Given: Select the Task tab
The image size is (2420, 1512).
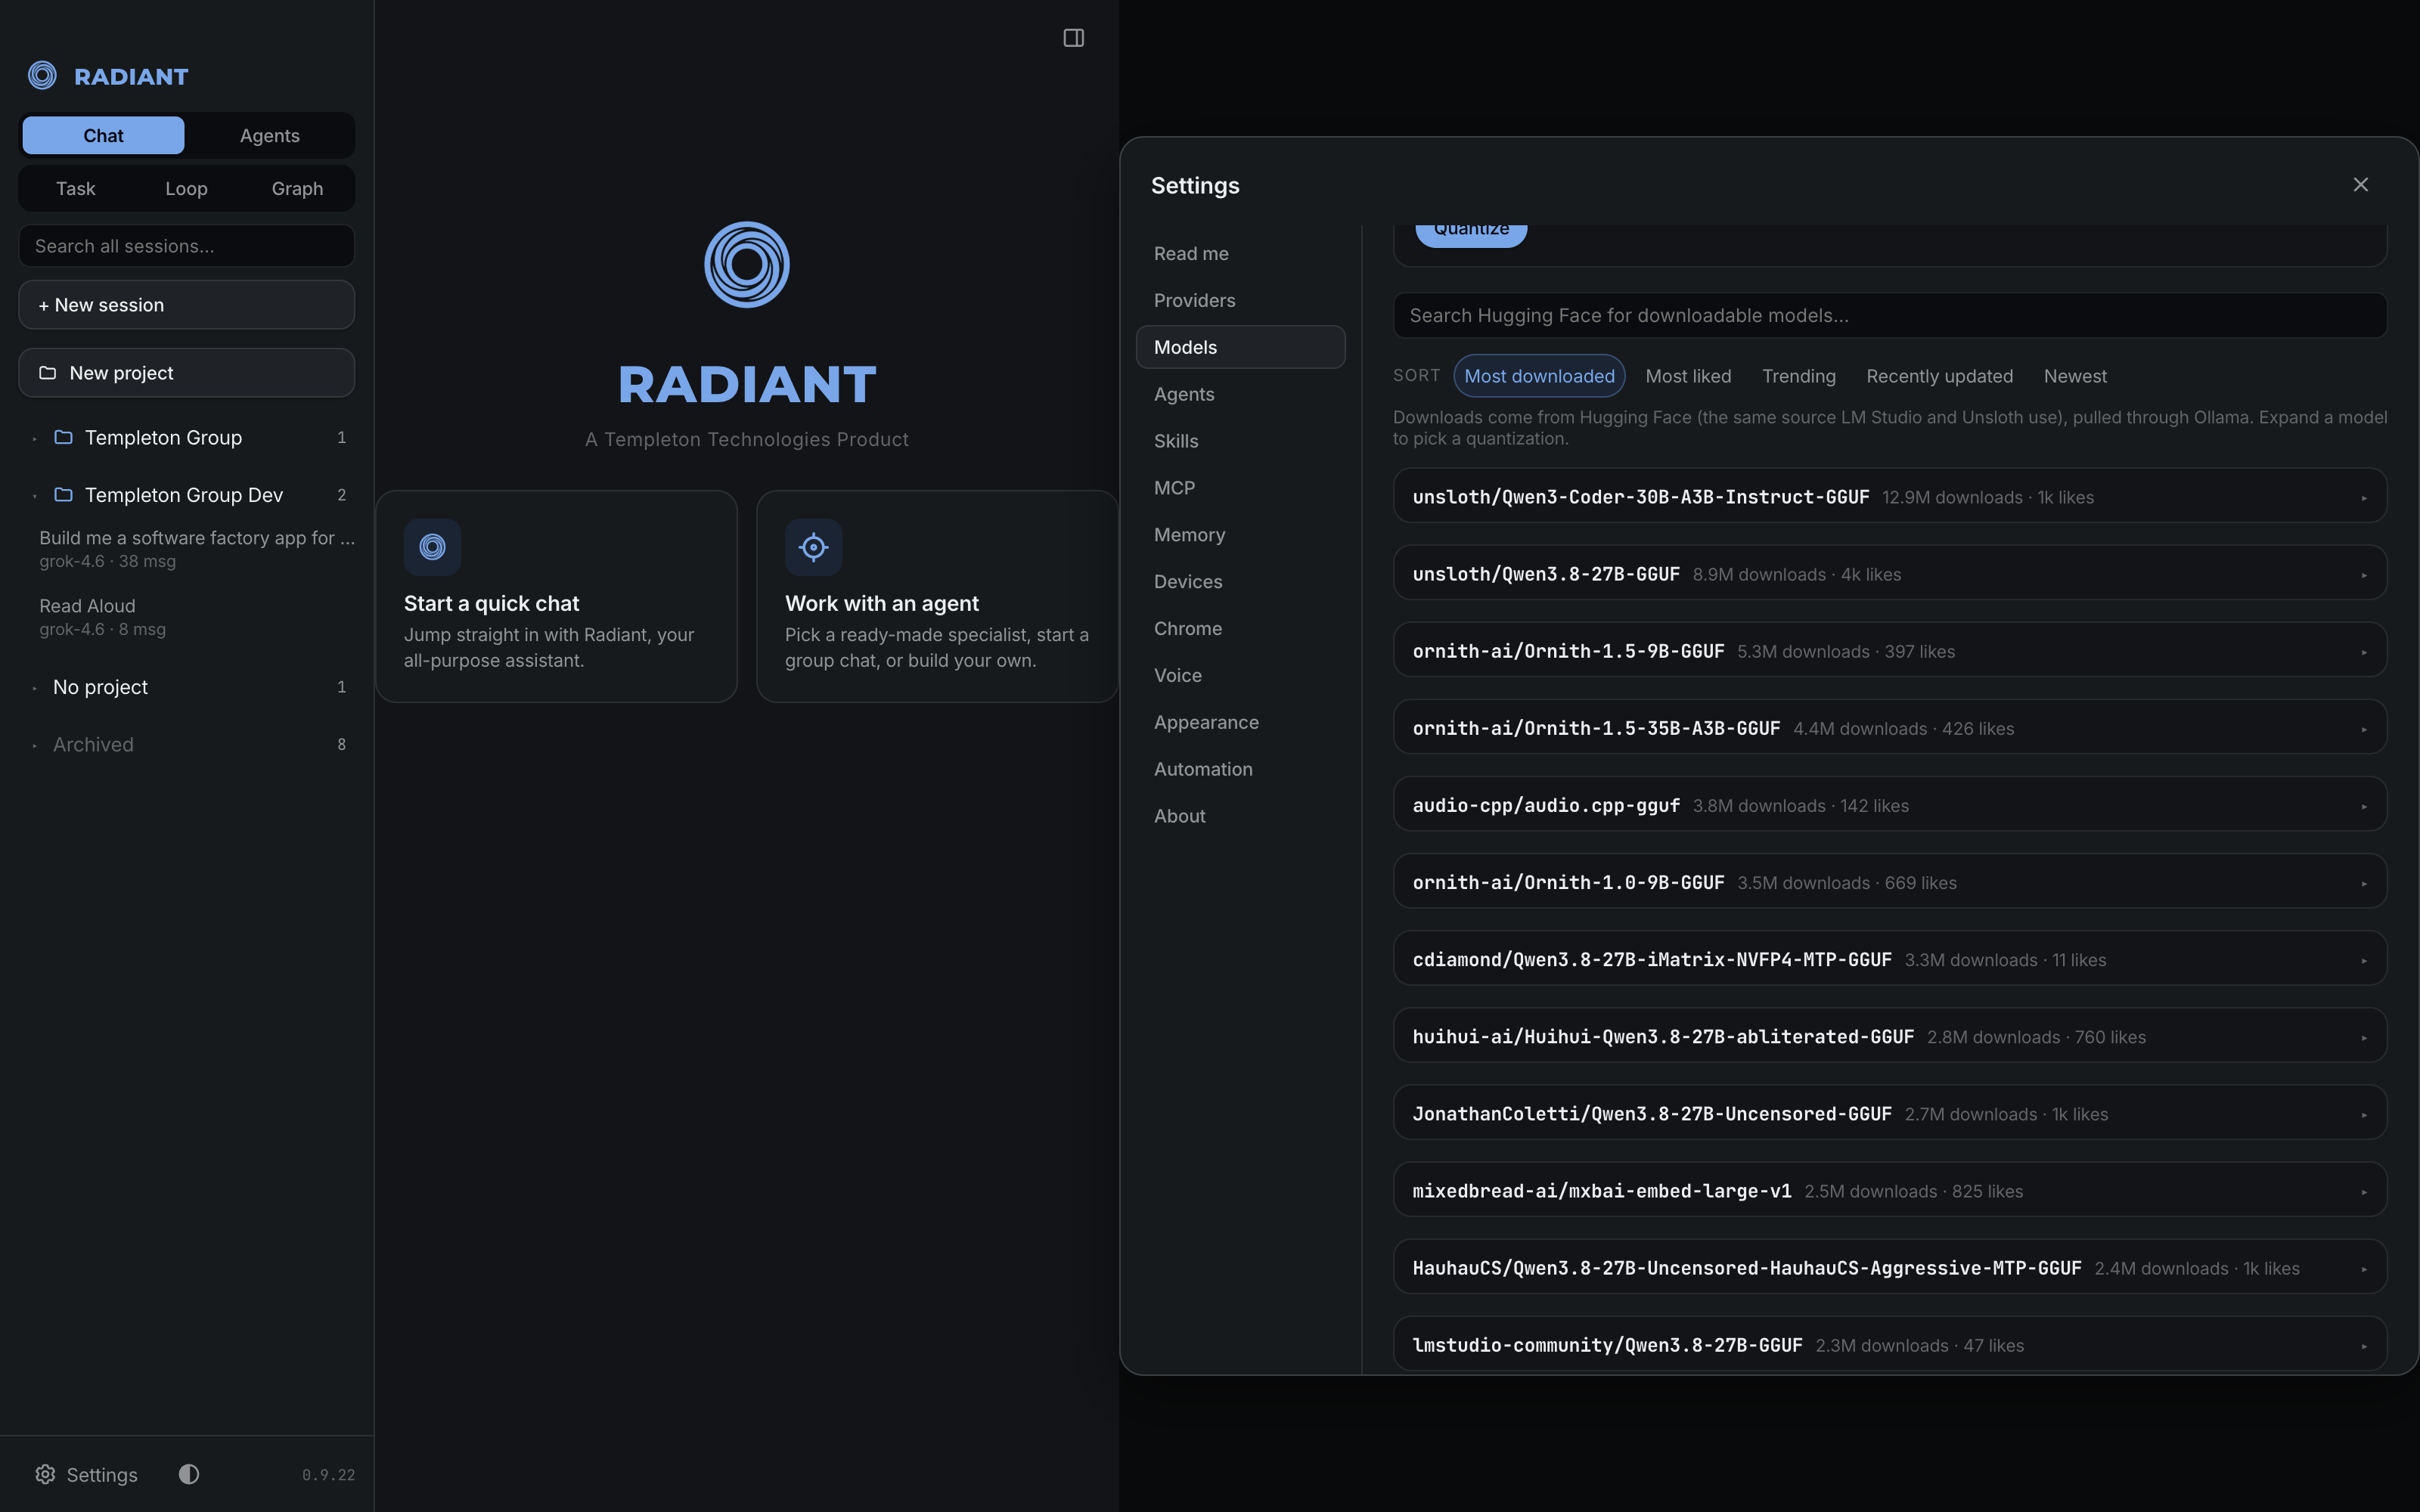Looking at the screenshot, I should pos(76,189).
